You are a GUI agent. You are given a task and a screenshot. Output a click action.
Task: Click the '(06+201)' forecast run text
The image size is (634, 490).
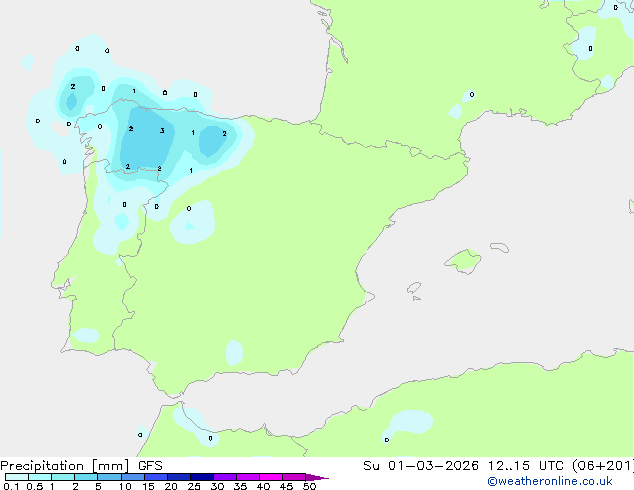point(603,466)
